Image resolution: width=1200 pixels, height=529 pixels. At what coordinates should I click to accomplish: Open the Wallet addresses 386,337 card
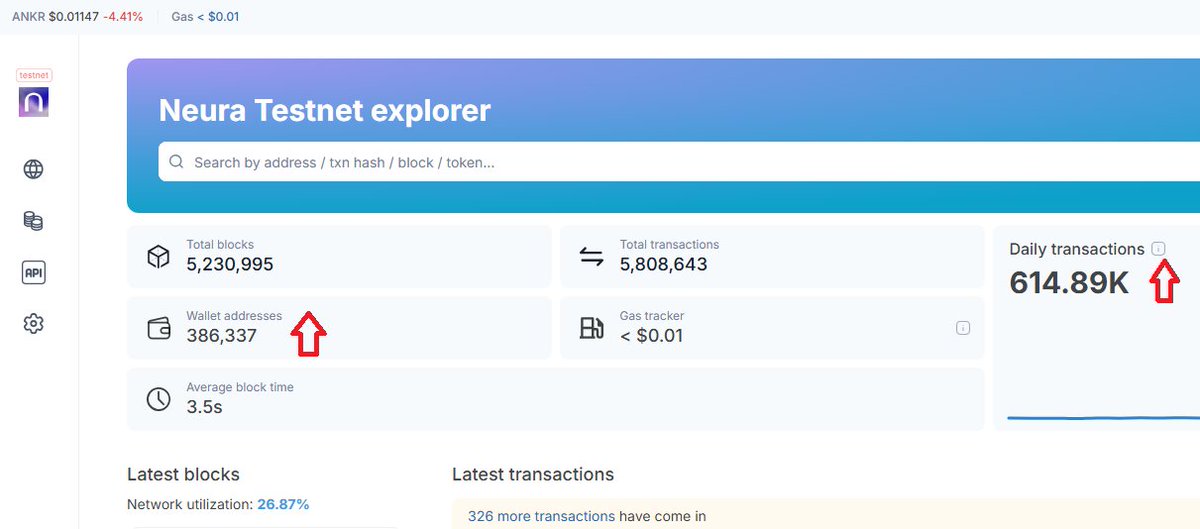(x=339, y=328)
